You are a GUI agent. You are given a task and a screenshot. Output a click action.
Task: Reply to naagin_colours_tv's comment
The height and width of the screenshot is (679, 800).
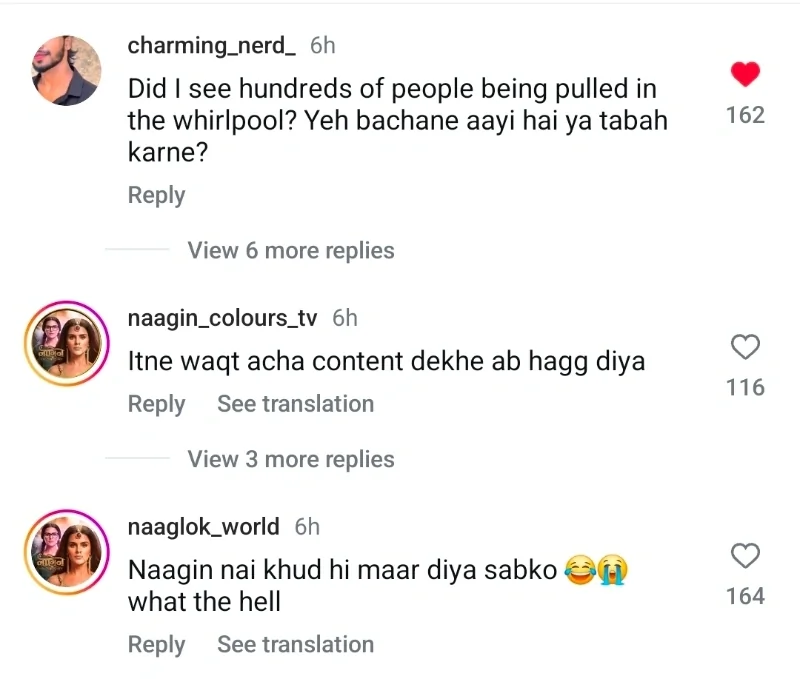156,404
